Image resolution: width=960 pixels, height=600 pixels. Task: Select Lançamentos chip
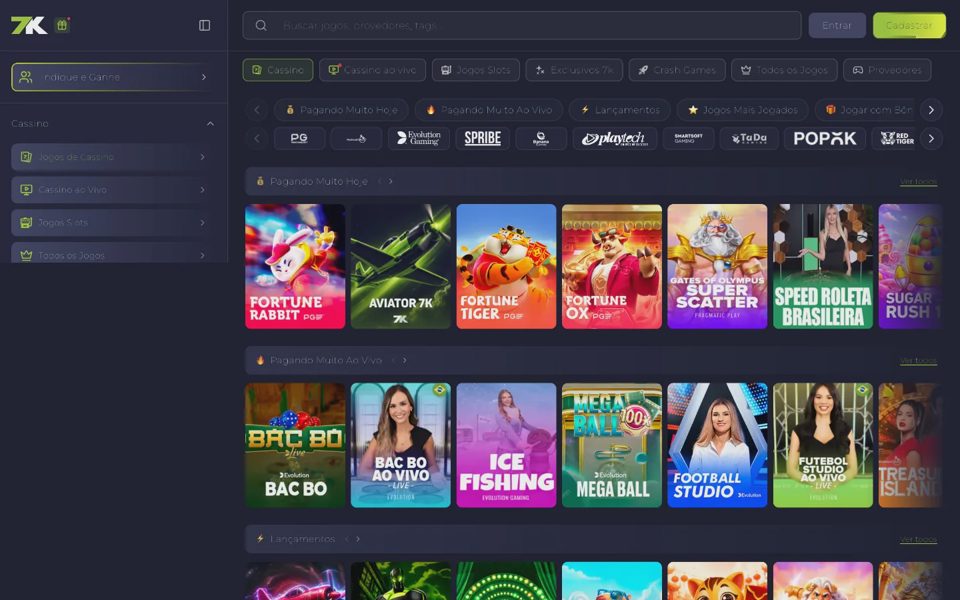point(620,110)
